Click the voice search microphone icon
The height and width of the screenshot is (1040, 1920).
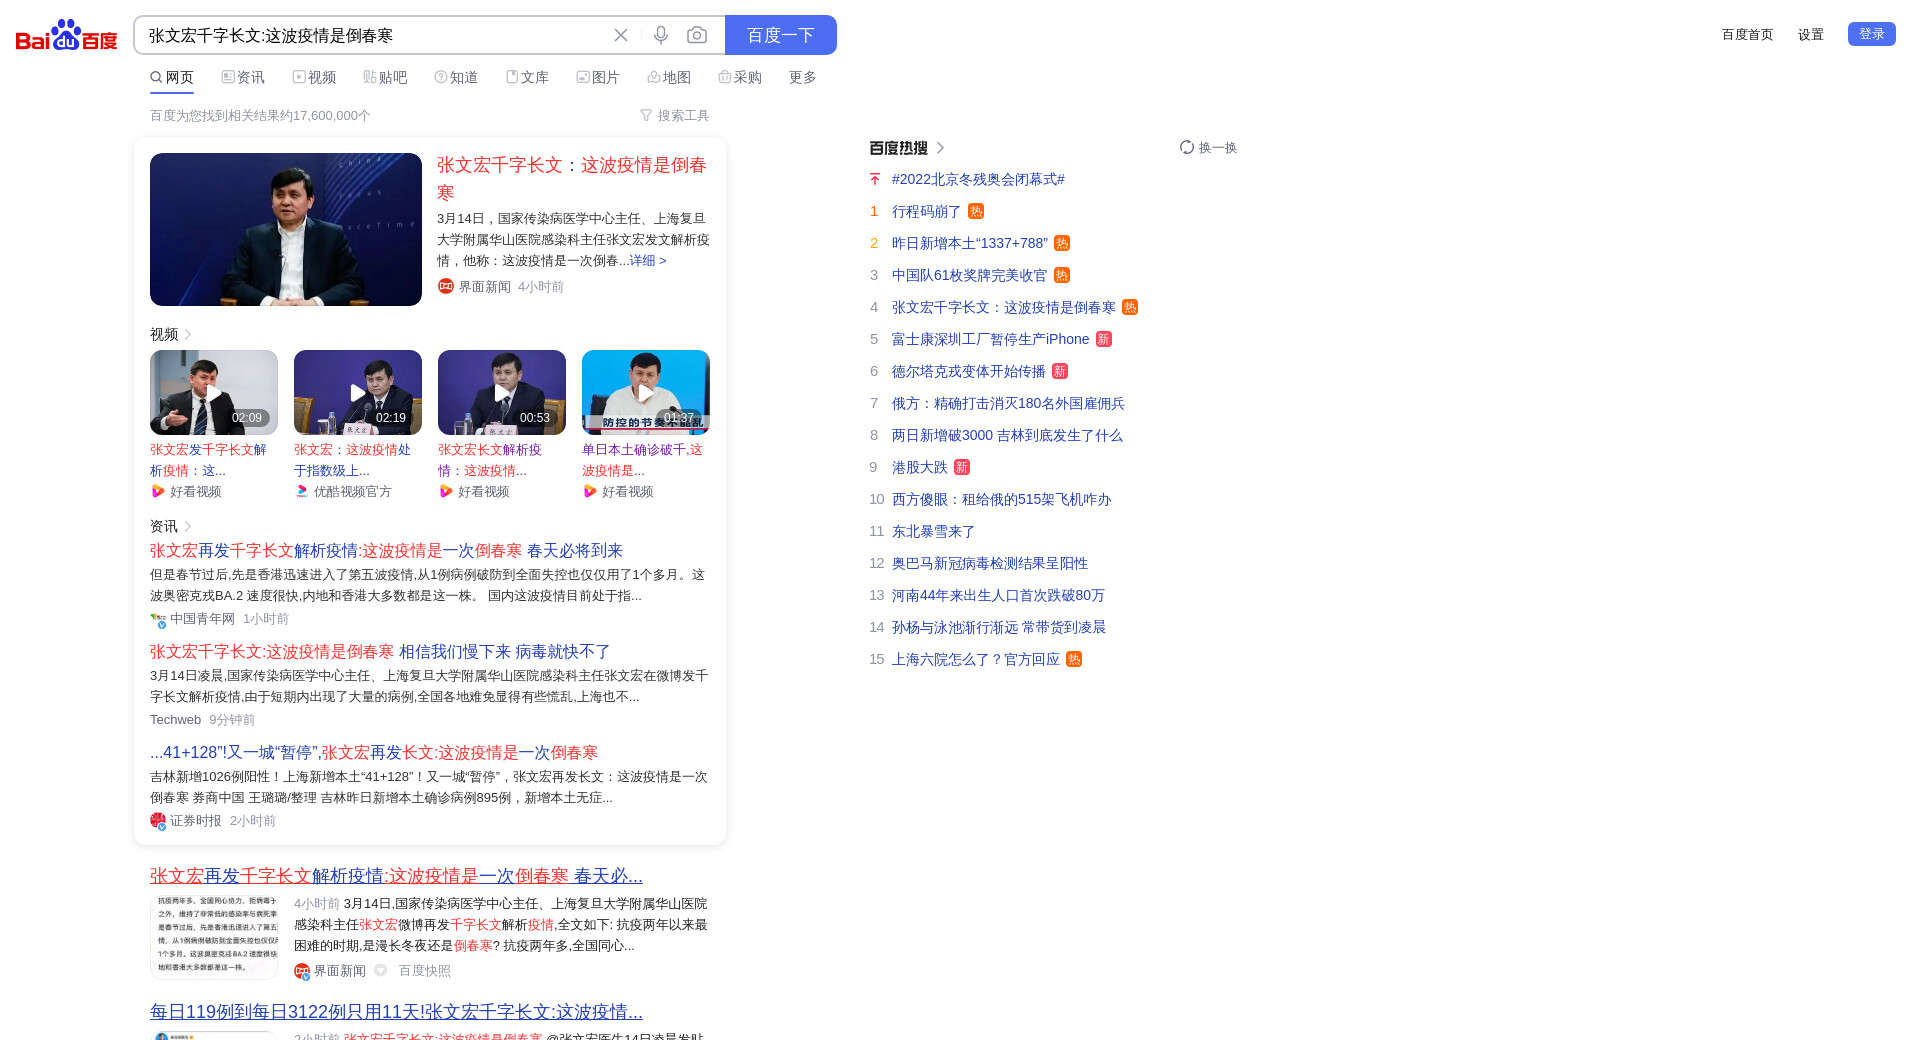(661, 35)
